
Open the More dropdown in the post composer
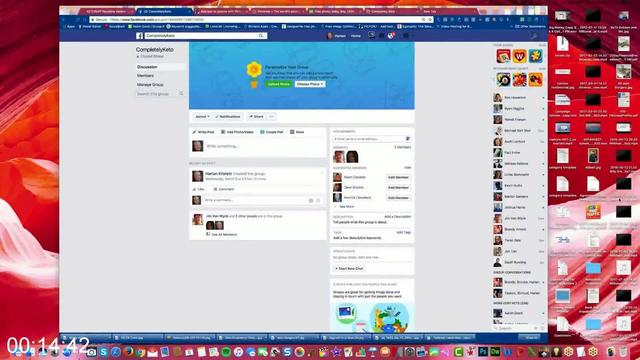297,132
